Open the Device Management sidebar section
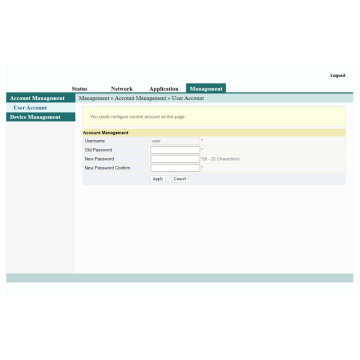 click(40, 117)
